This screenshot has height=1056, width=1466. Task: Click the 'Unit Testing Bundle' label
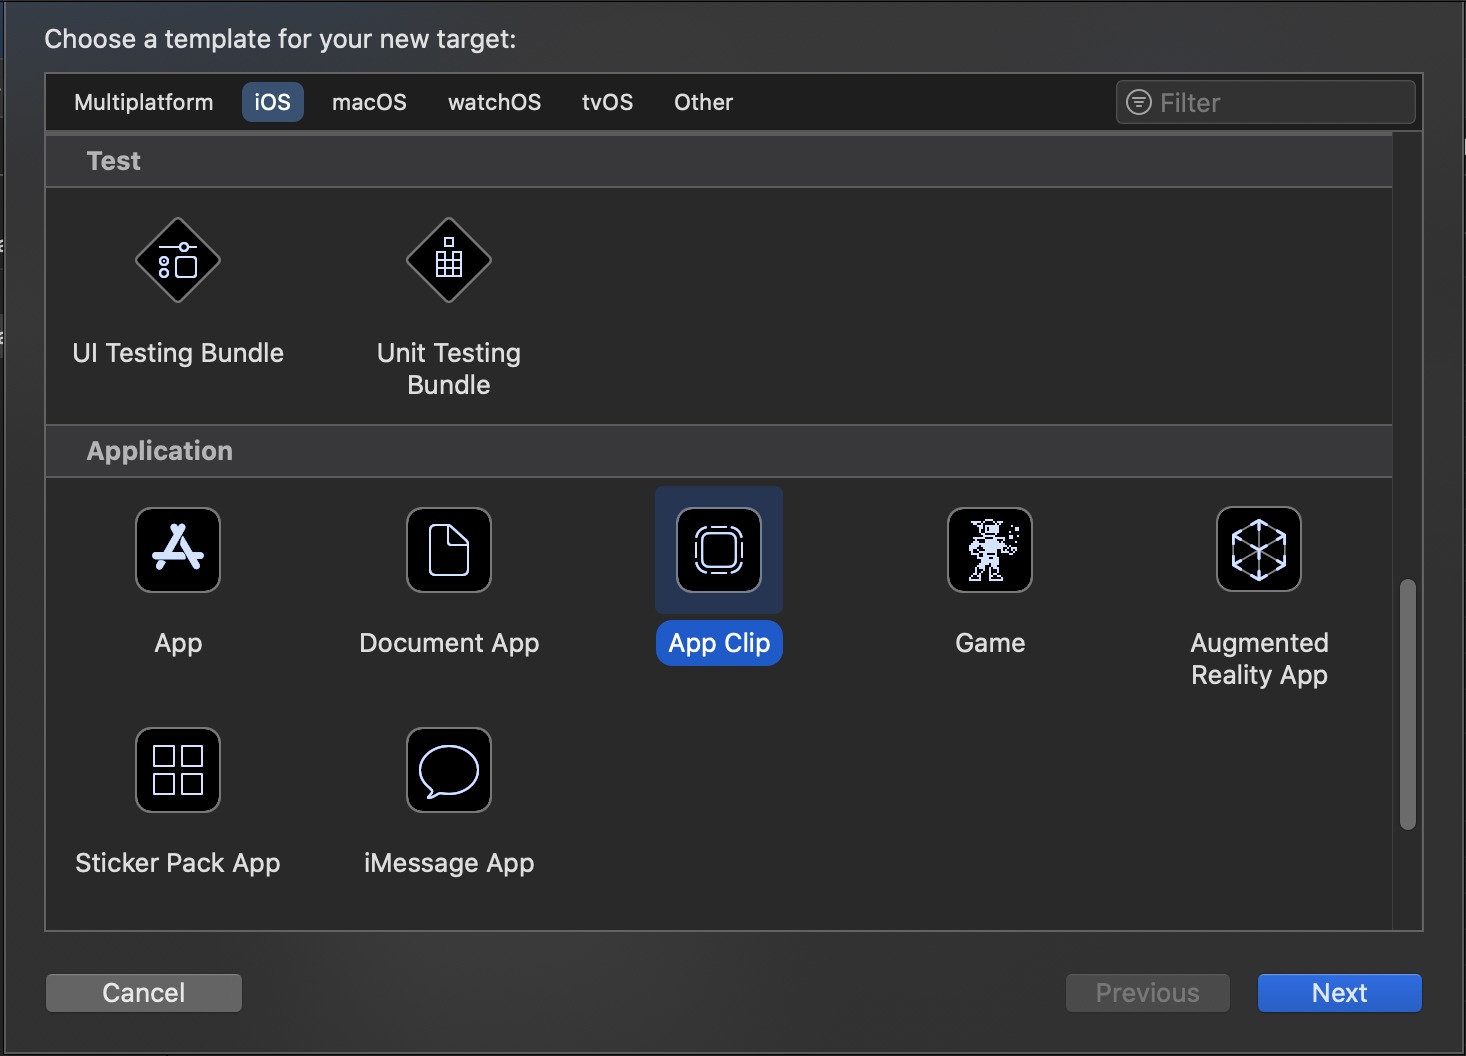tap(449, 369)
